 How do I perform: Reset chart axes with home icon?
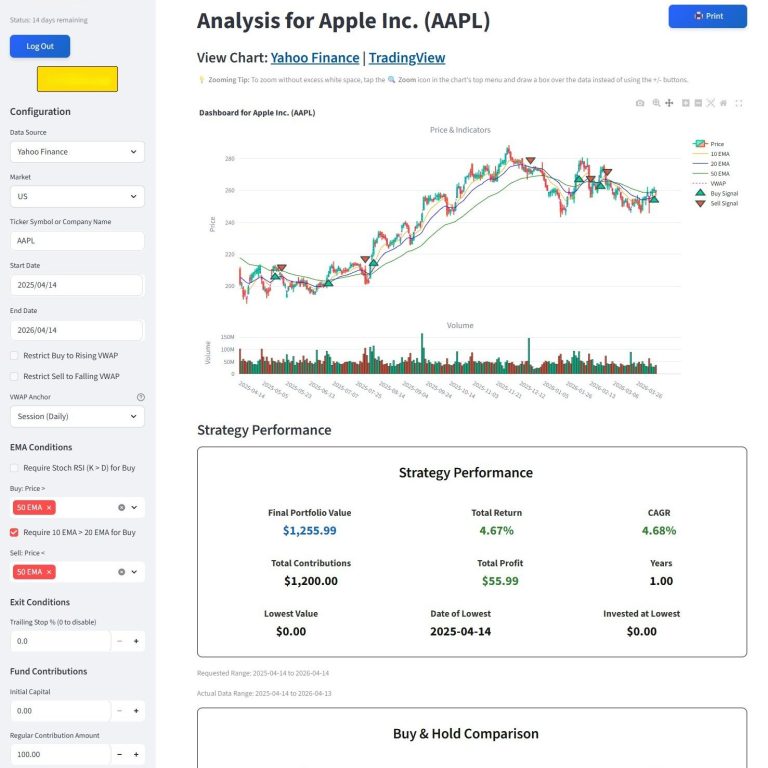point(723,103)
